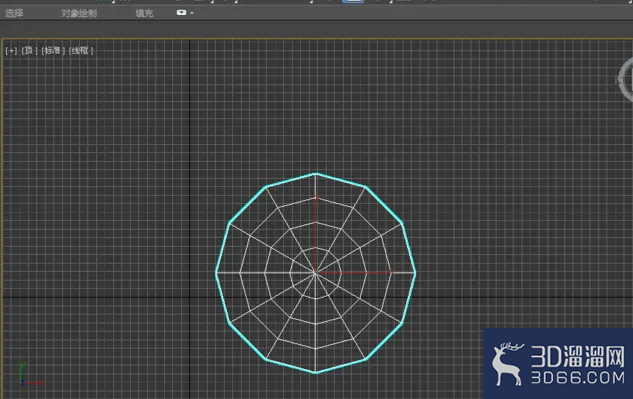
Task: Click the red X-axis transform gizmo arrow
Action: 354,273
